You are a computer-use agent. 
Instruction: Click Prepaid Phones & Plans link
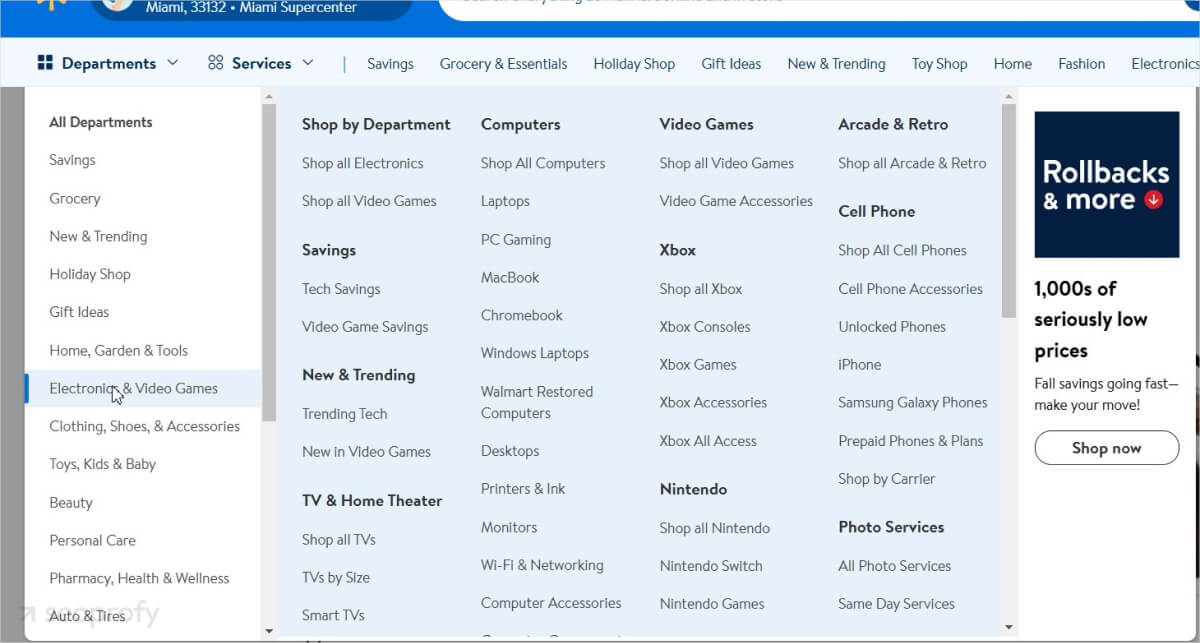[911, 441]
